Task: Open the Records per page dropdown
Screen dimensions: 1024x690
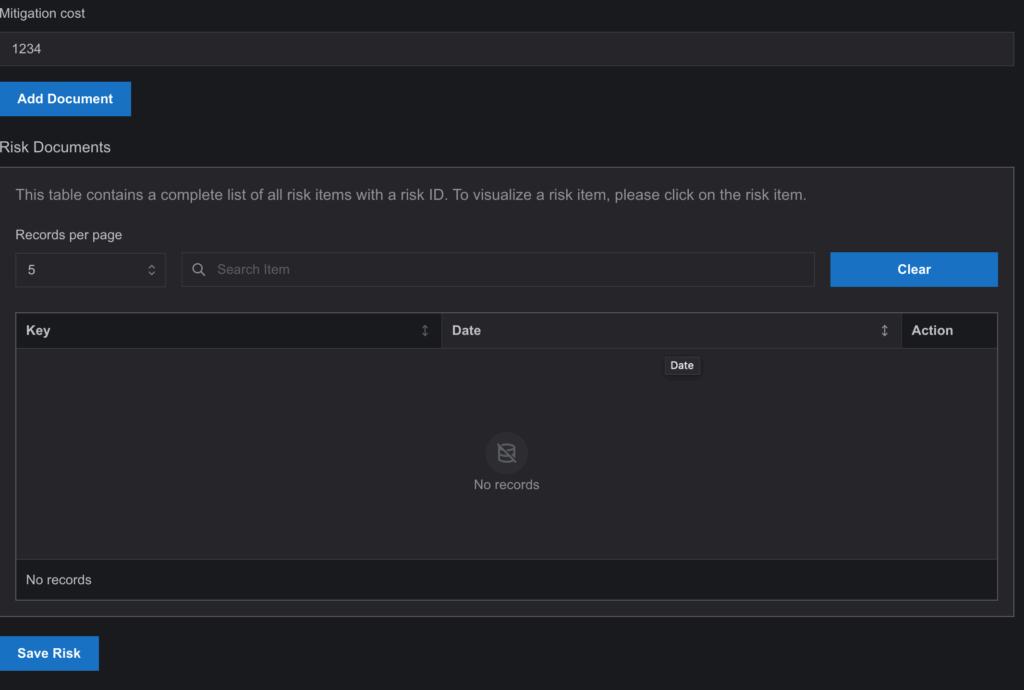Action: coord(91,270)
